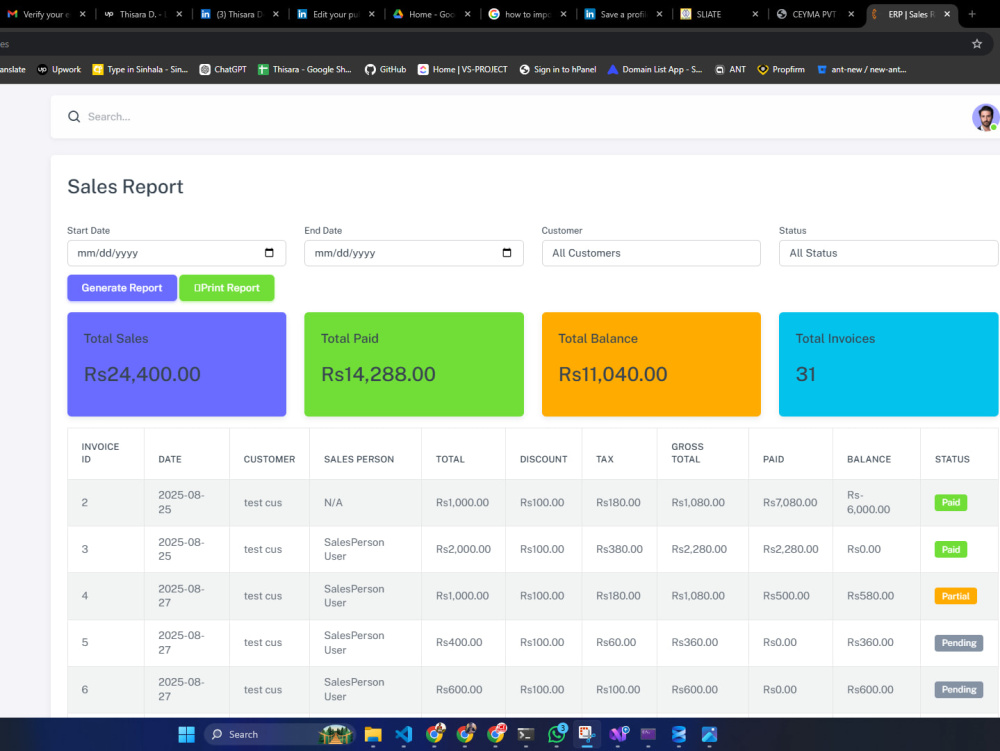Open the Home VS-PROJECT bookmark
Screen dimensions: 1000x751
(x=463, y=69)
